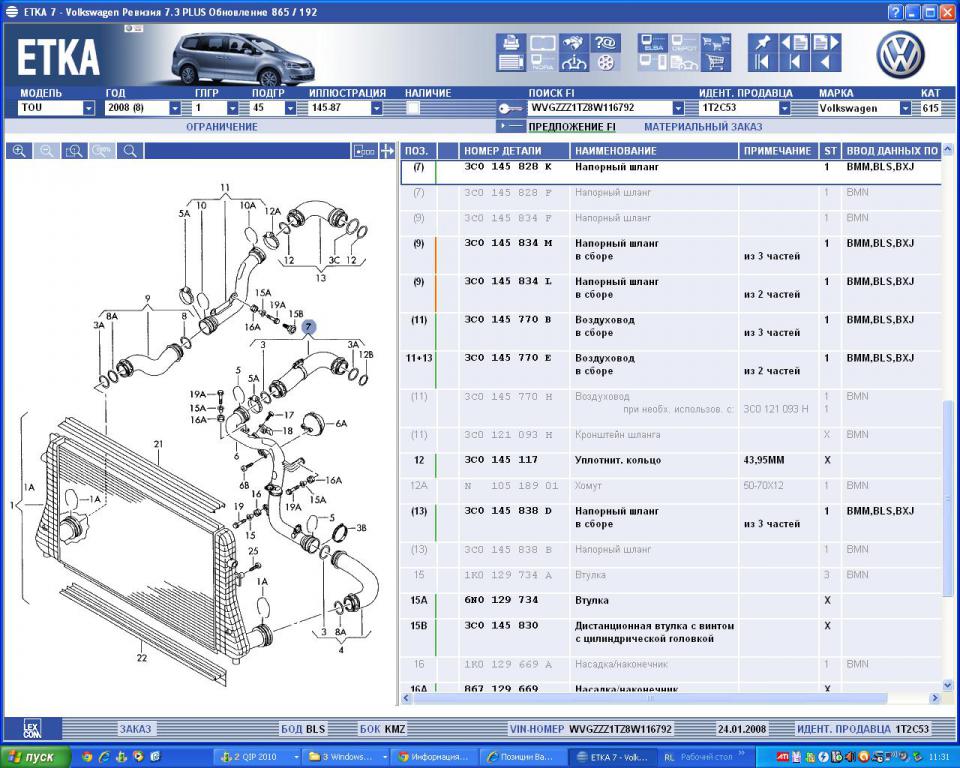Open the ПОДГР dropdown
This screenshot has height=768, width=960.
[291, 108]
